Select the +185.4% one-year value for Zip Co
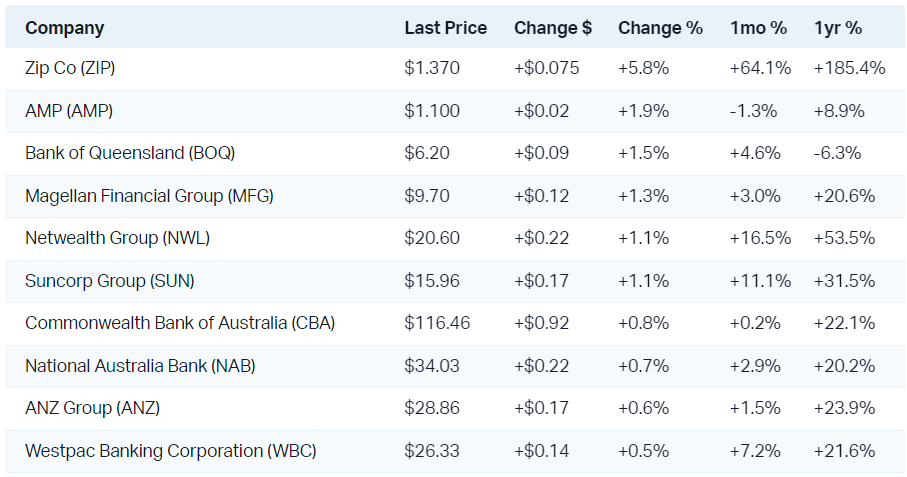 click(850, 69)
